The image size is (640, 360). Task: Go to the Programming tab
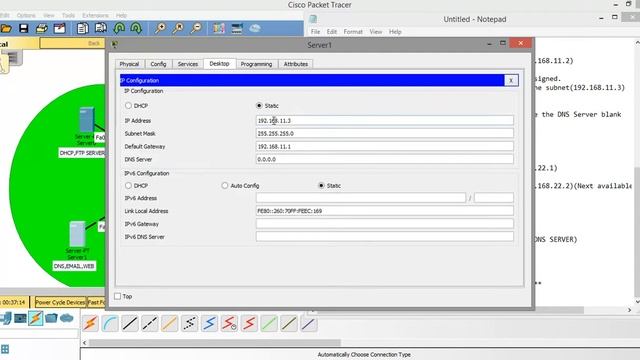click(256, 64)
